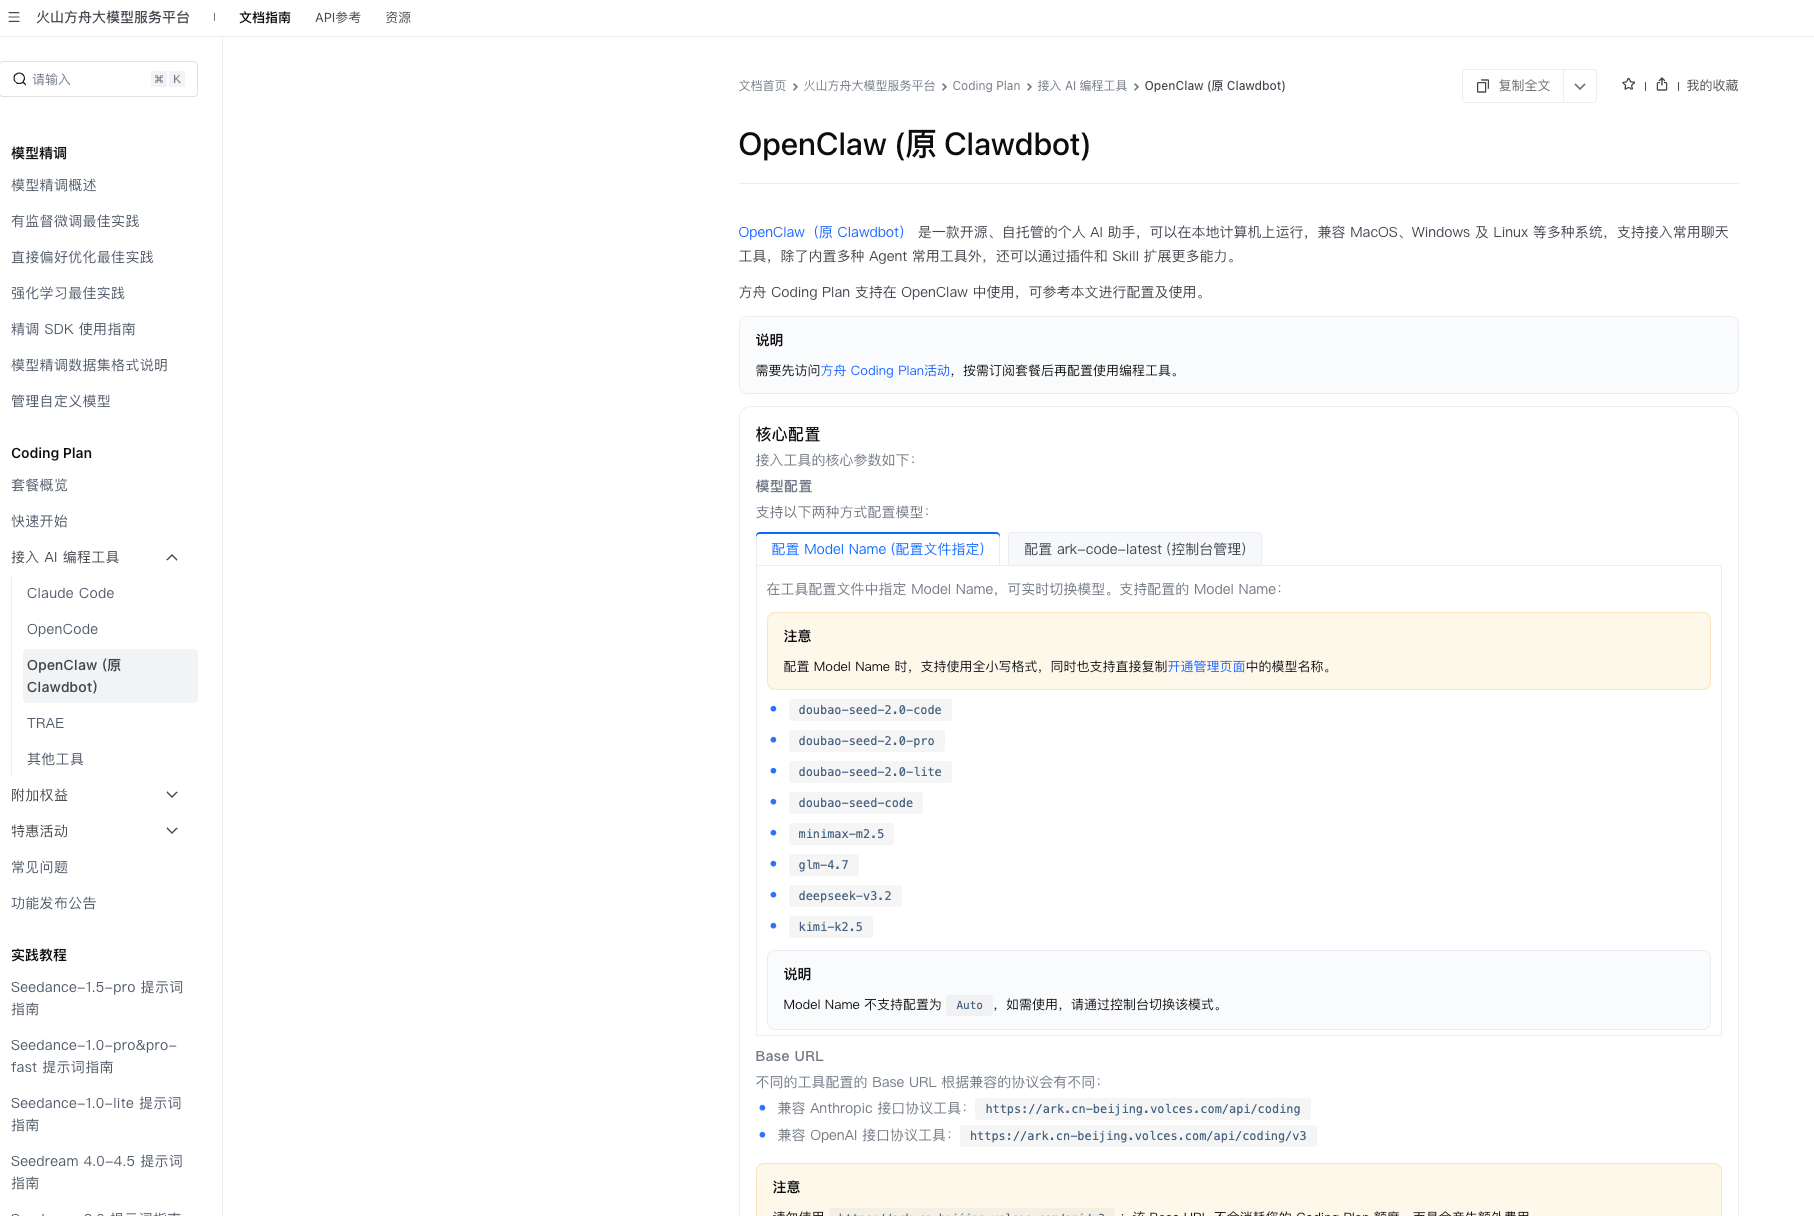Image resolution: width=1814 pixels, height=1216 pixels.
Task: Open the 资源 menu
Action: 398,18
